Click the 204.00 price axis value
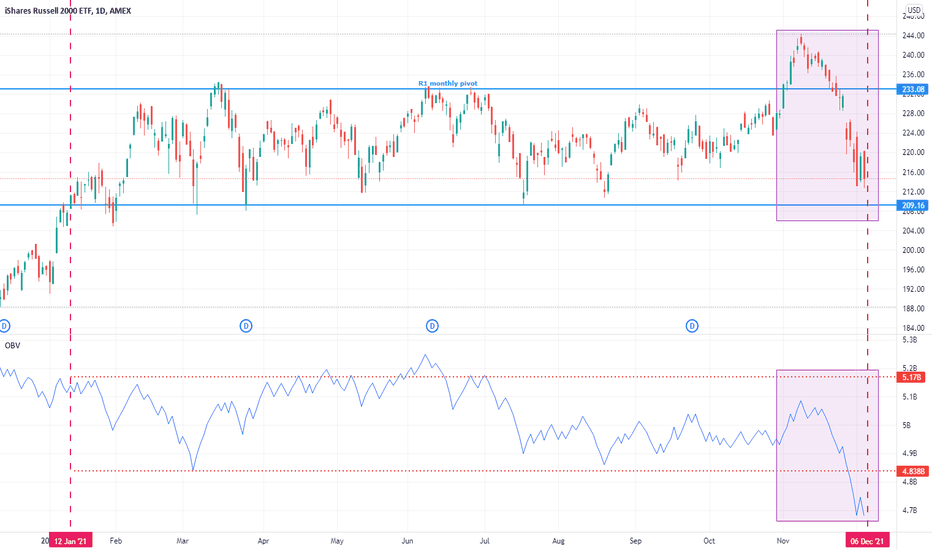The image size is (932, 550). pyautogui.click(x=913, y=231)
